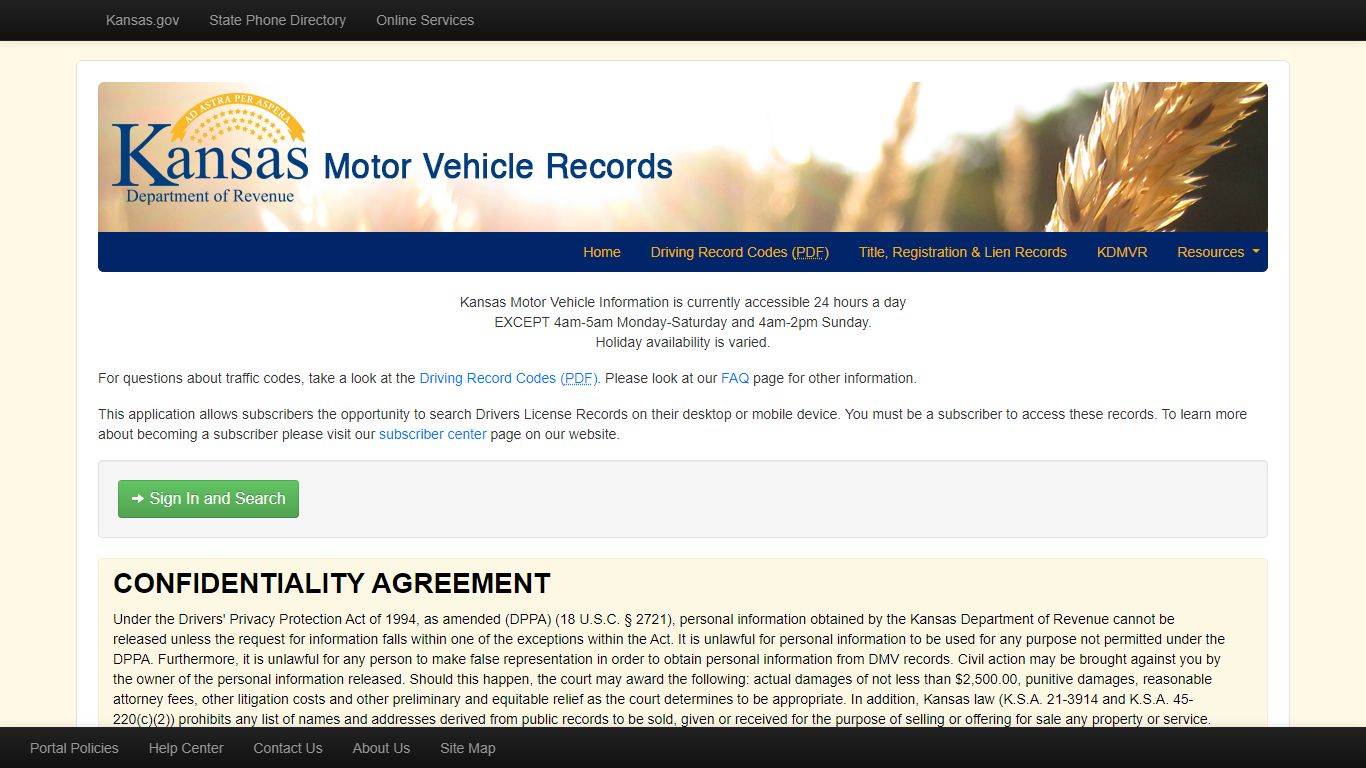Open Title, Registration & Lien Records
1366x768 pixels.
coord(963,252)
